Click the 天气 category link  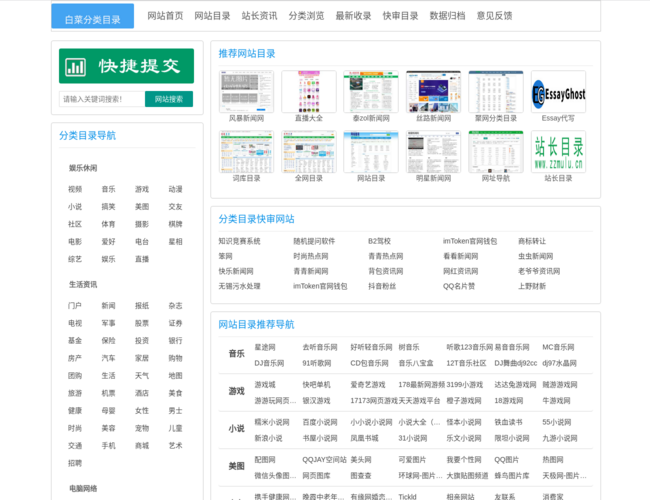[142, 376]
